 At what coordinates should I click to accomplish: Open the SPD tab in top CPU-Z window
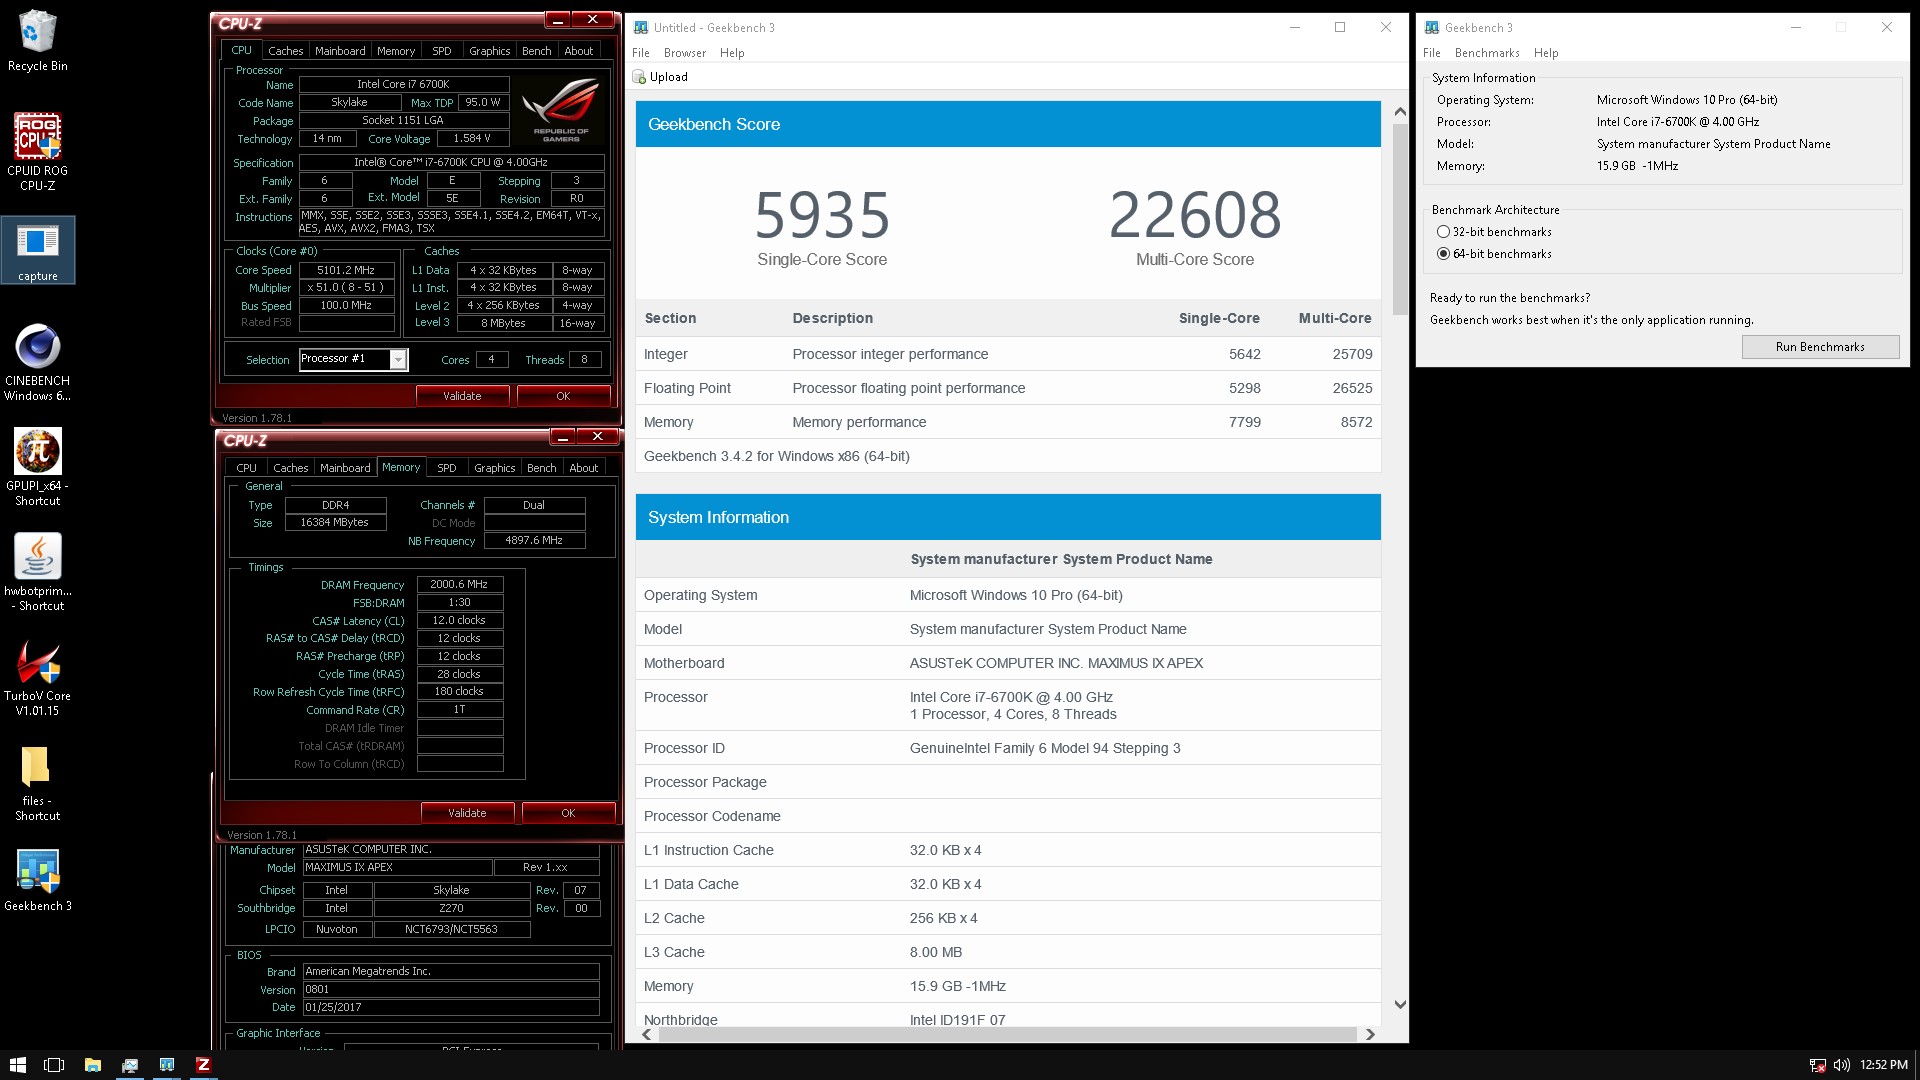click(442, 51)
